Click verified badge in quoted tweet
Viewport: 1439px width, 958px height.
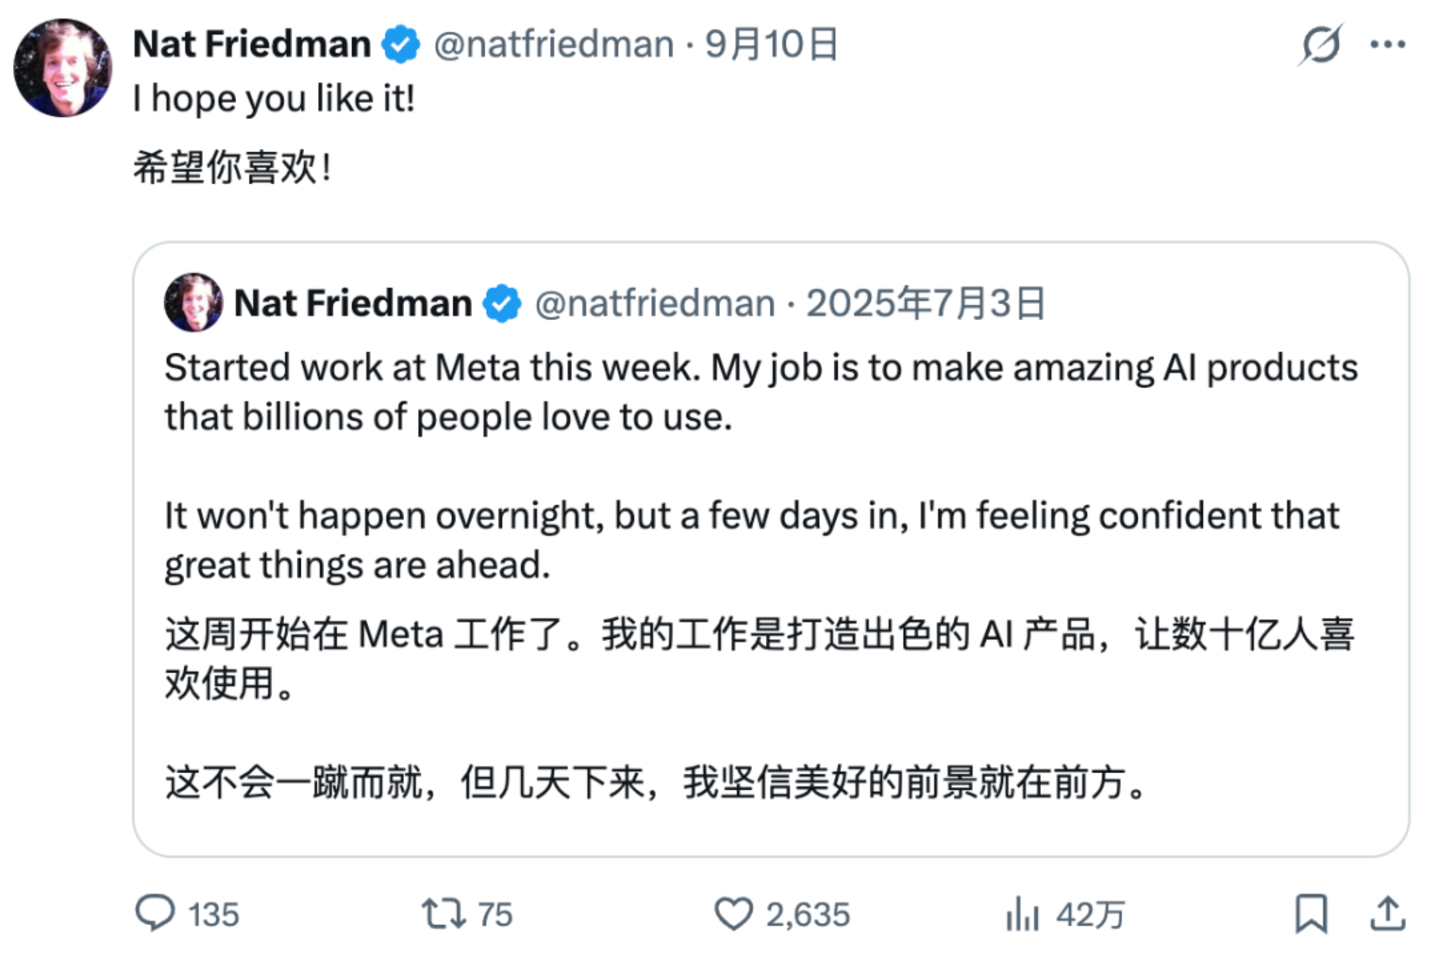click(x=502, y=303)
